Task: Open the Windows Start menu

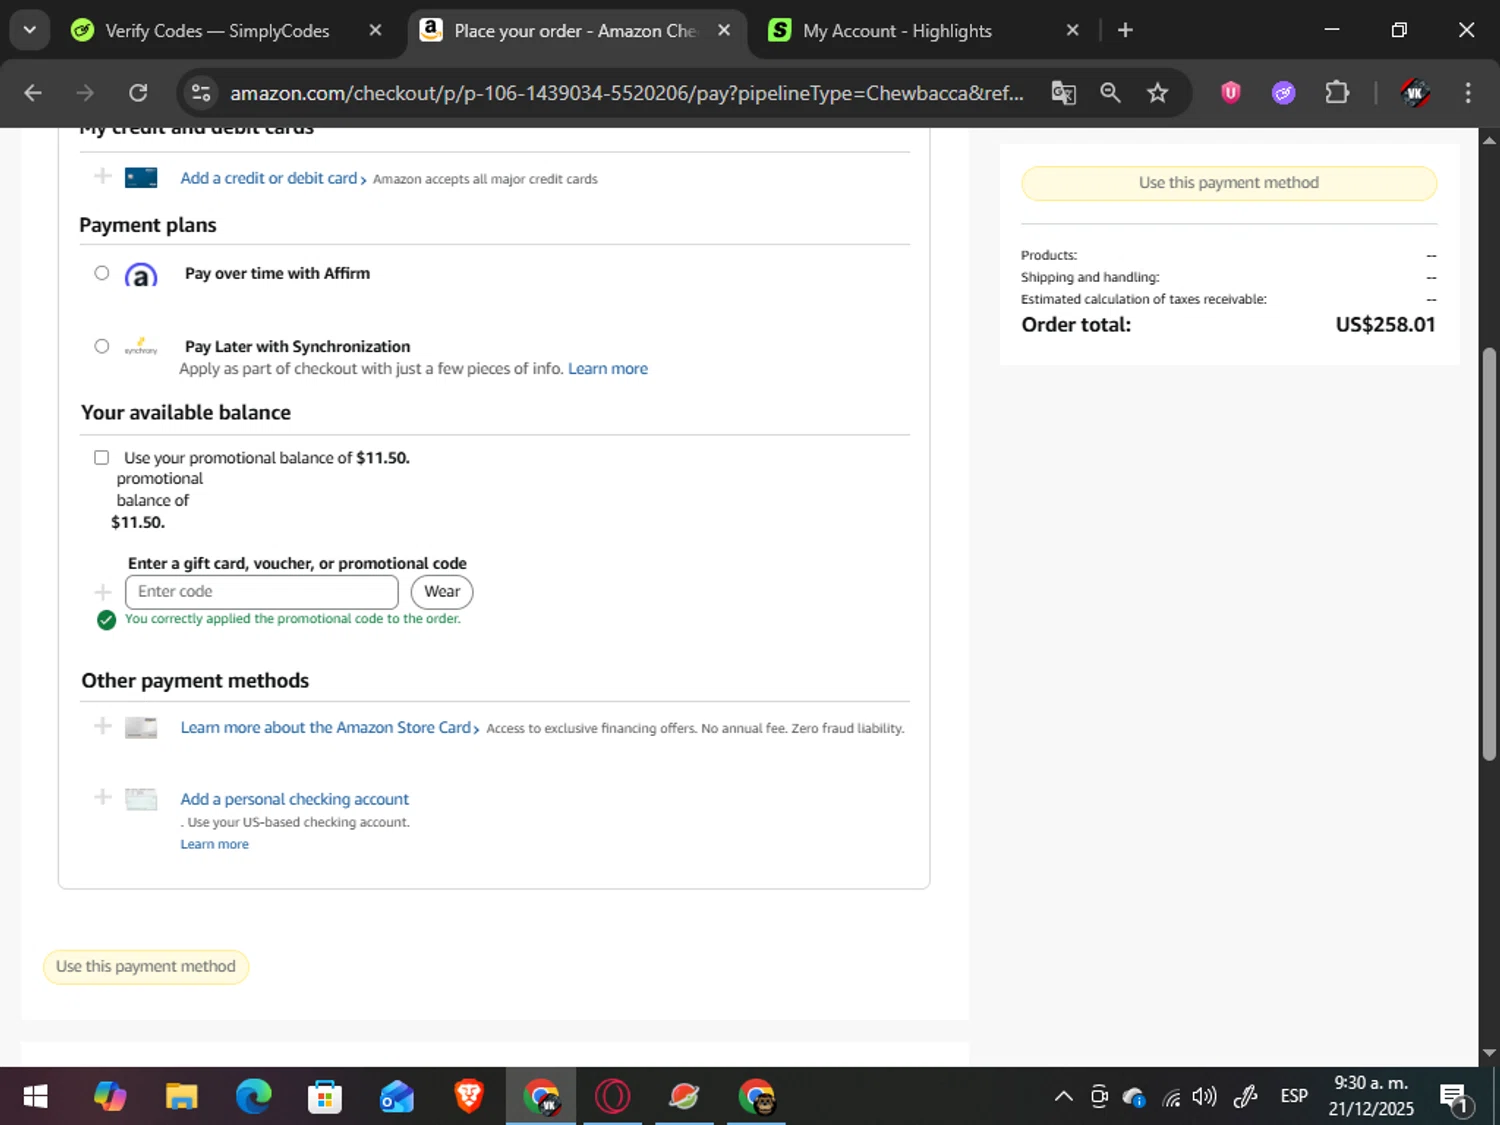Action: point(35,1097)
